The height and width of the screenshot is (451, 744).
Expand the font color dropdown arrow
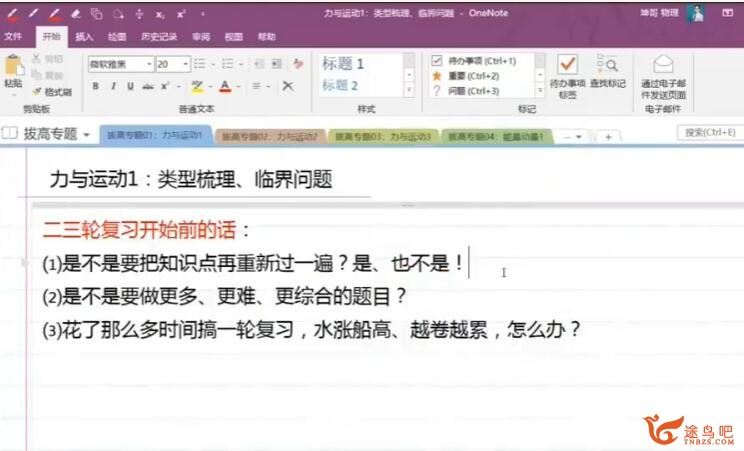(238, 86)
